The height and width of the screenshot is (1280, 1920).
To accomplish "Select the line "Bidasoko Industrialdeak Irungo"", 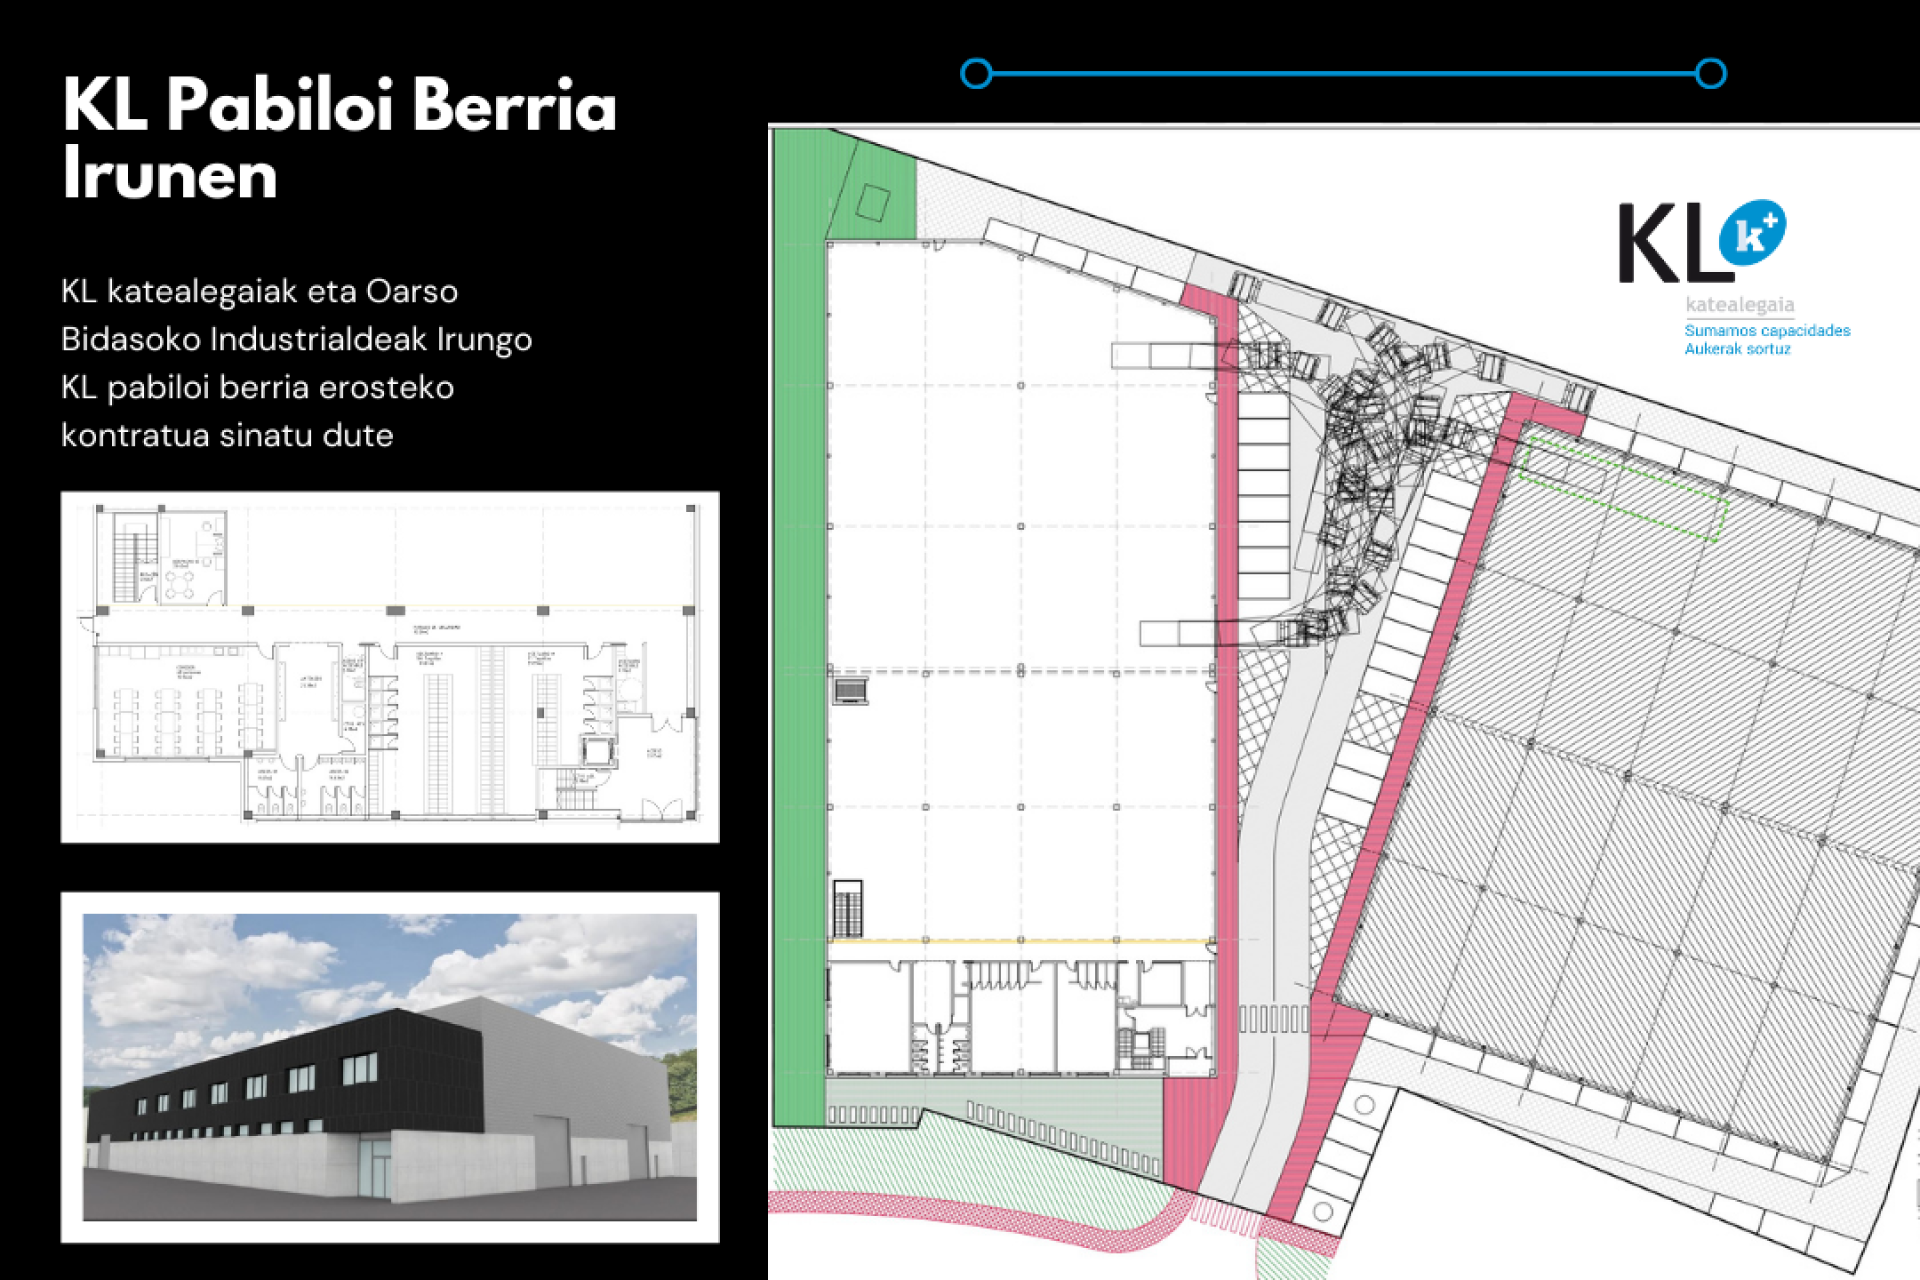I will tap(297, 340).
